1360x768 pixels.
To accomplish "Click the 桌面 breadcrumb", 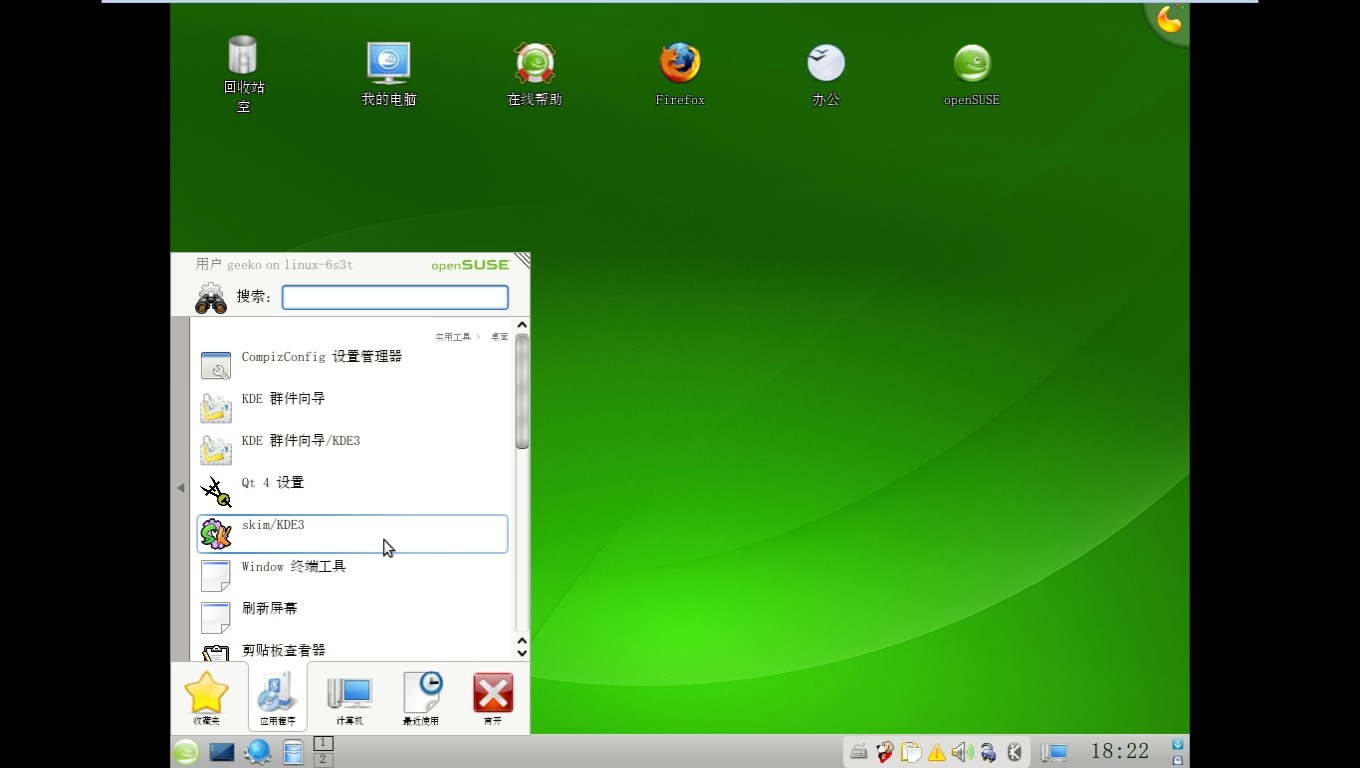I will (x=499, y=337).
